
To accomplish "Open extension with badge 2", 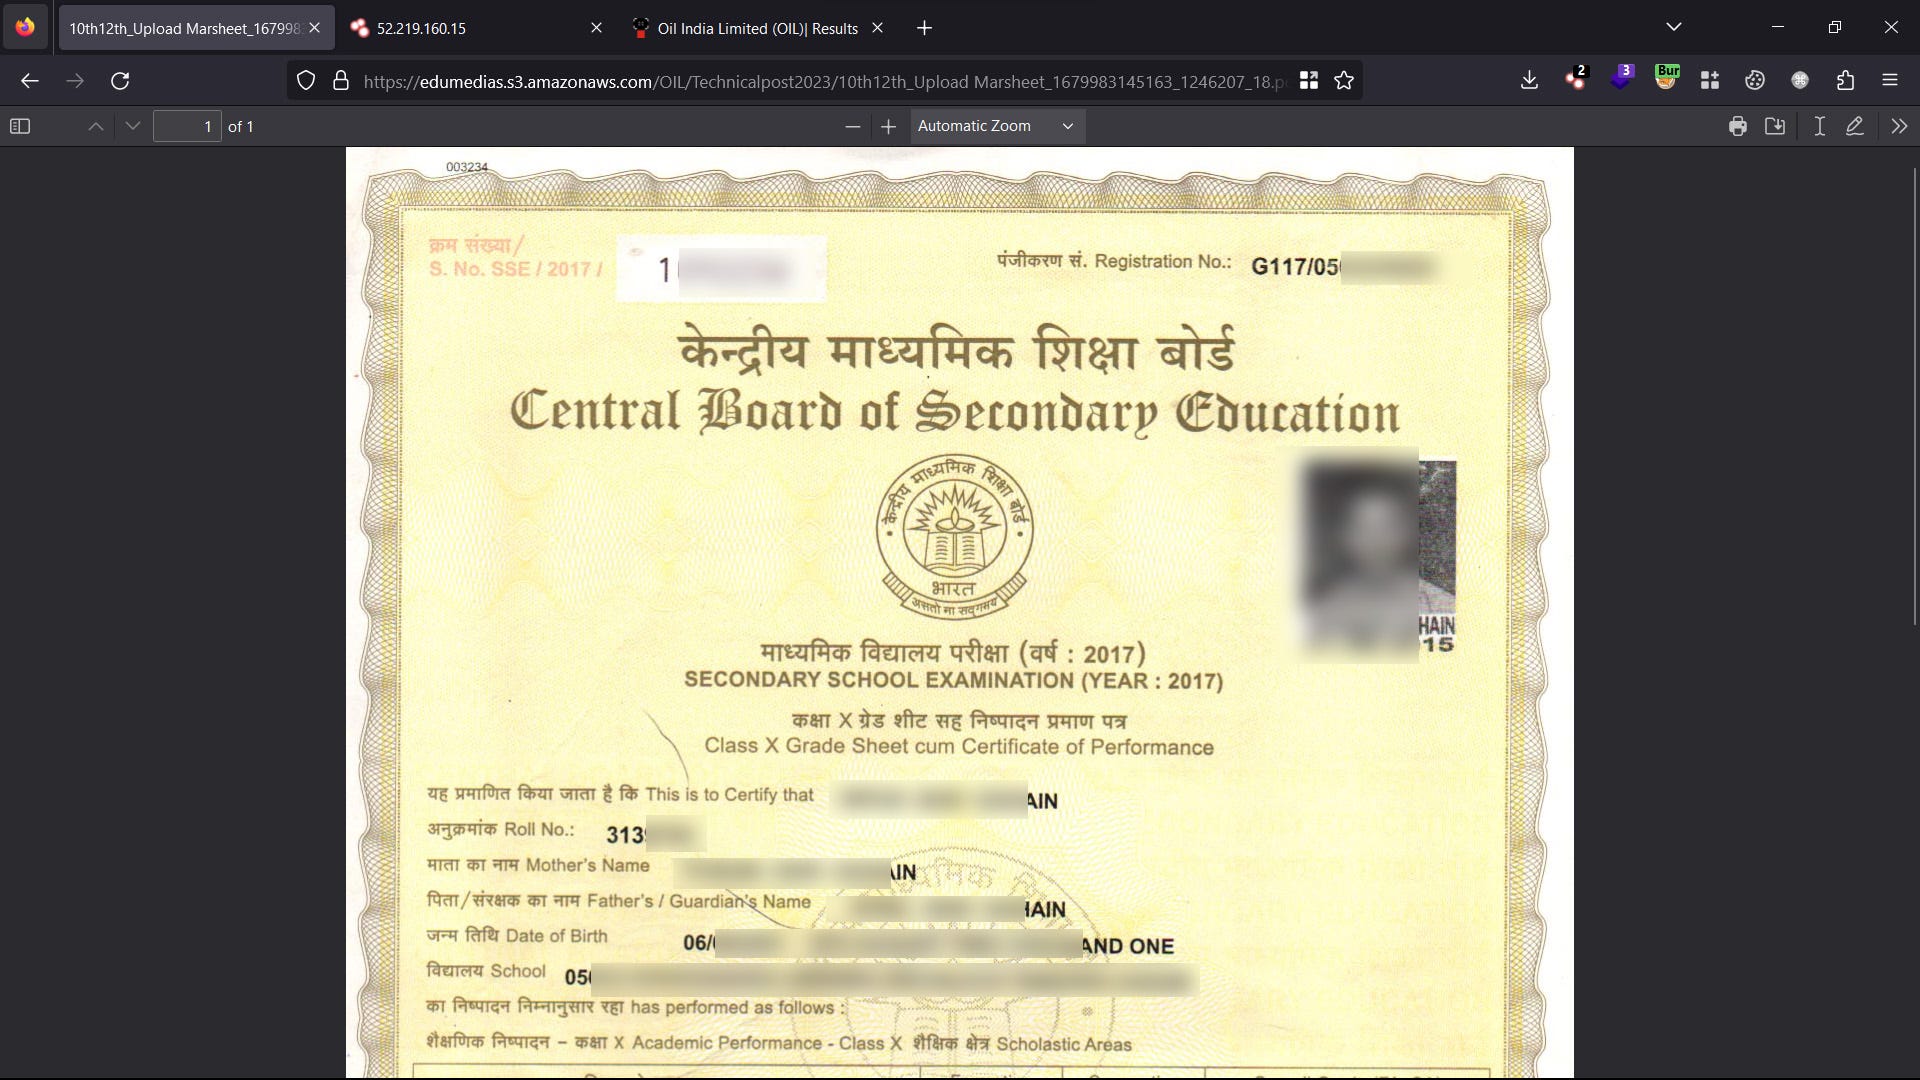I will click(x=1576, y=79).
